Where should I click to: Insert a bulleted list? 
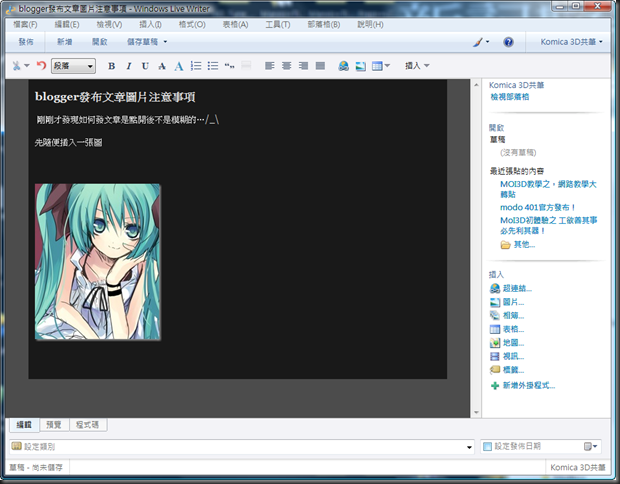(213, 66)
